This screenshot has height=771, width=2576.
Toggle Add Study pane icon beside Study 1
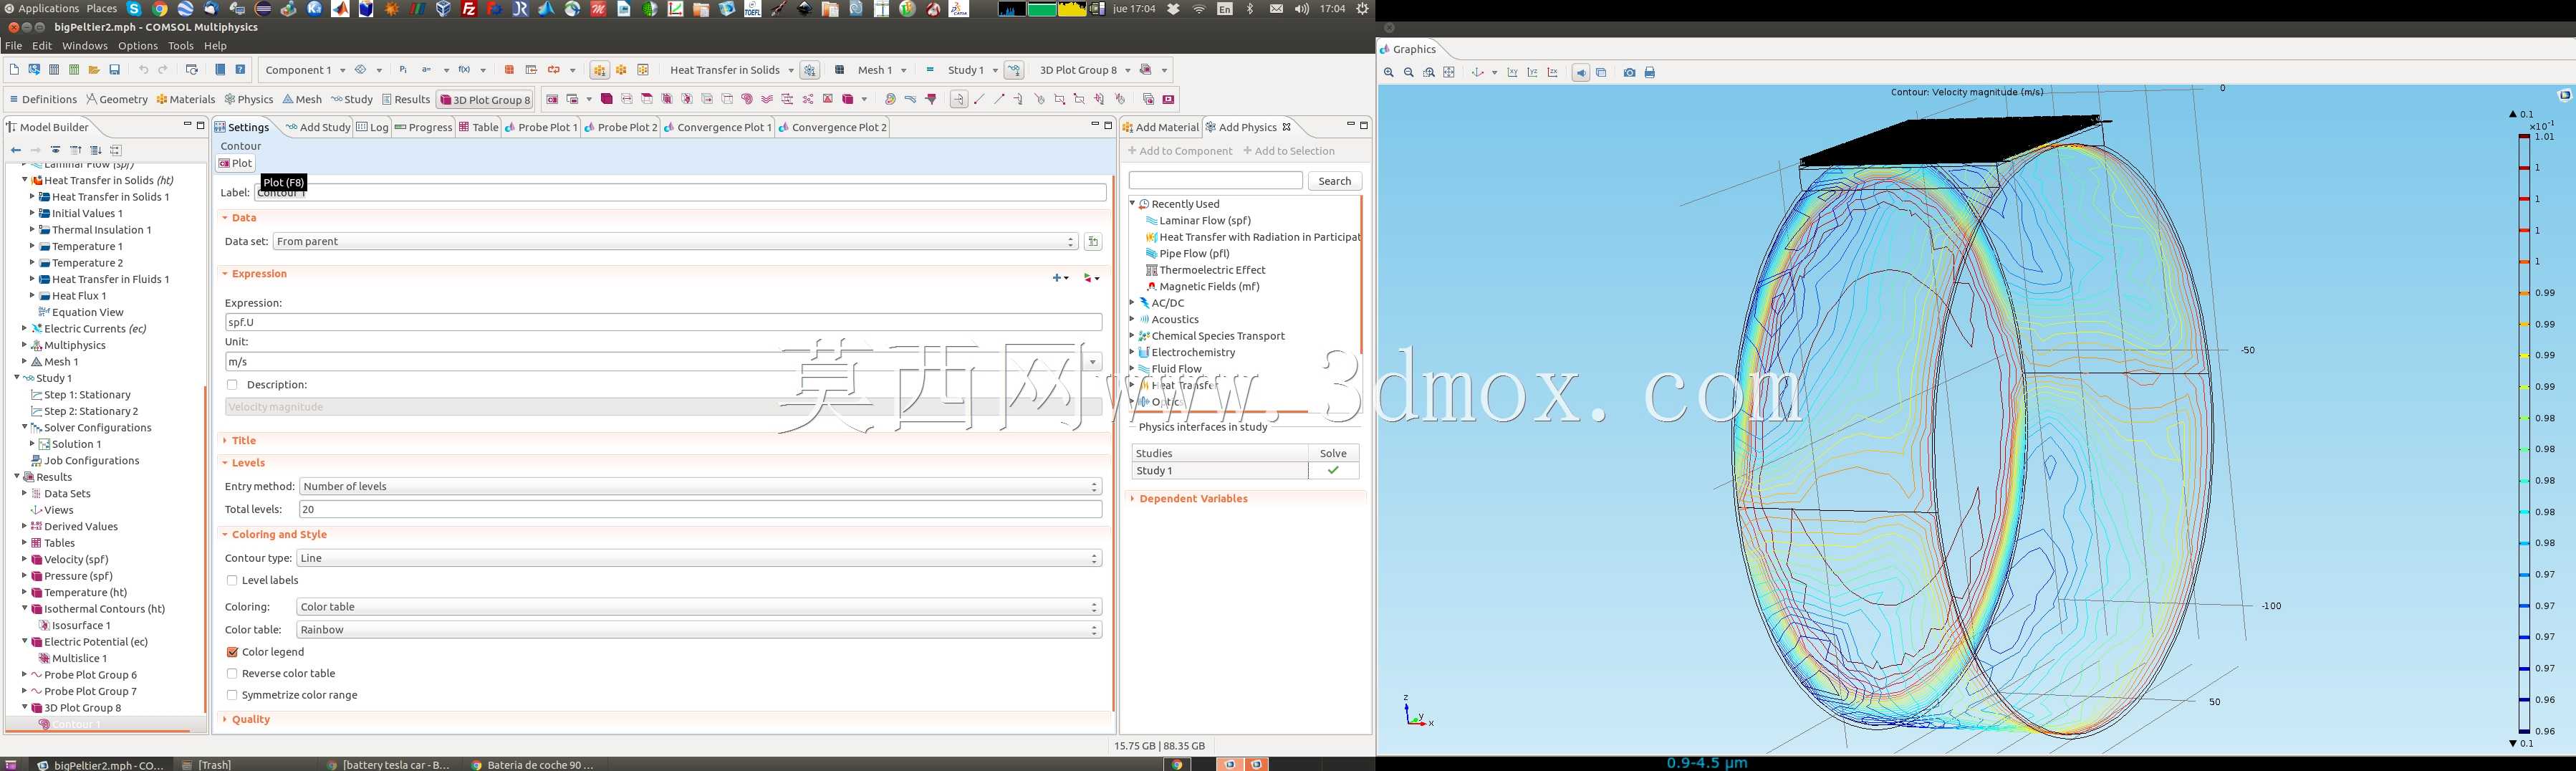(1014, 70)
